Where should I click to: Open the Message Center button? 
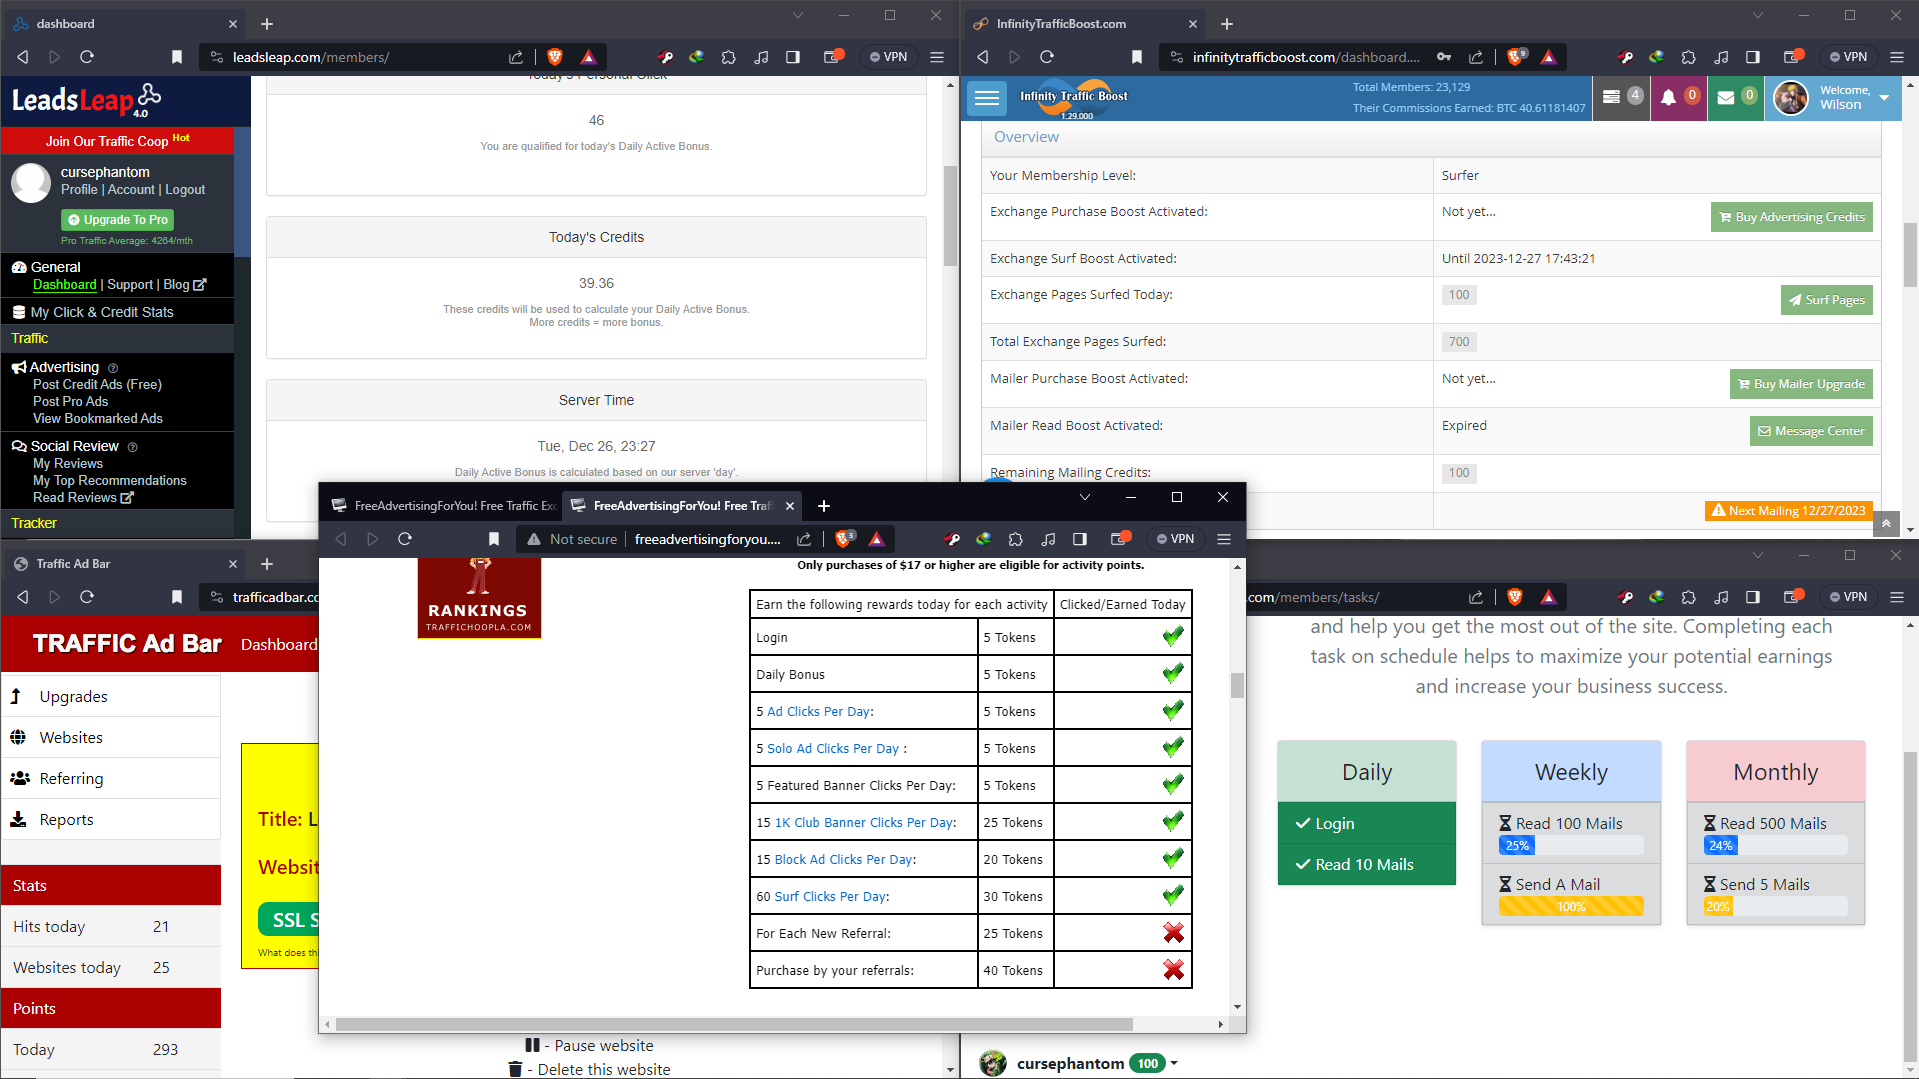tap(1811, 431)
